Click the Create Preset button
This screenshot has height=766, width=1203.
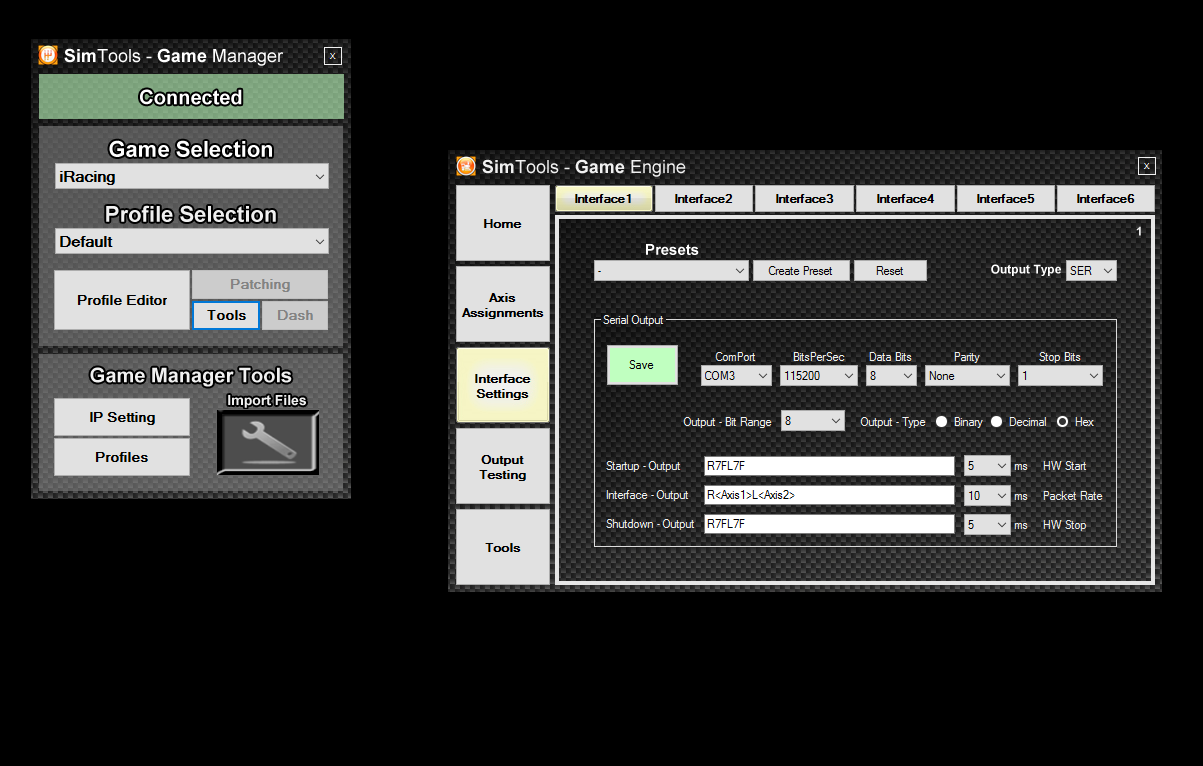pyautogui.click(x=801, y=271)
